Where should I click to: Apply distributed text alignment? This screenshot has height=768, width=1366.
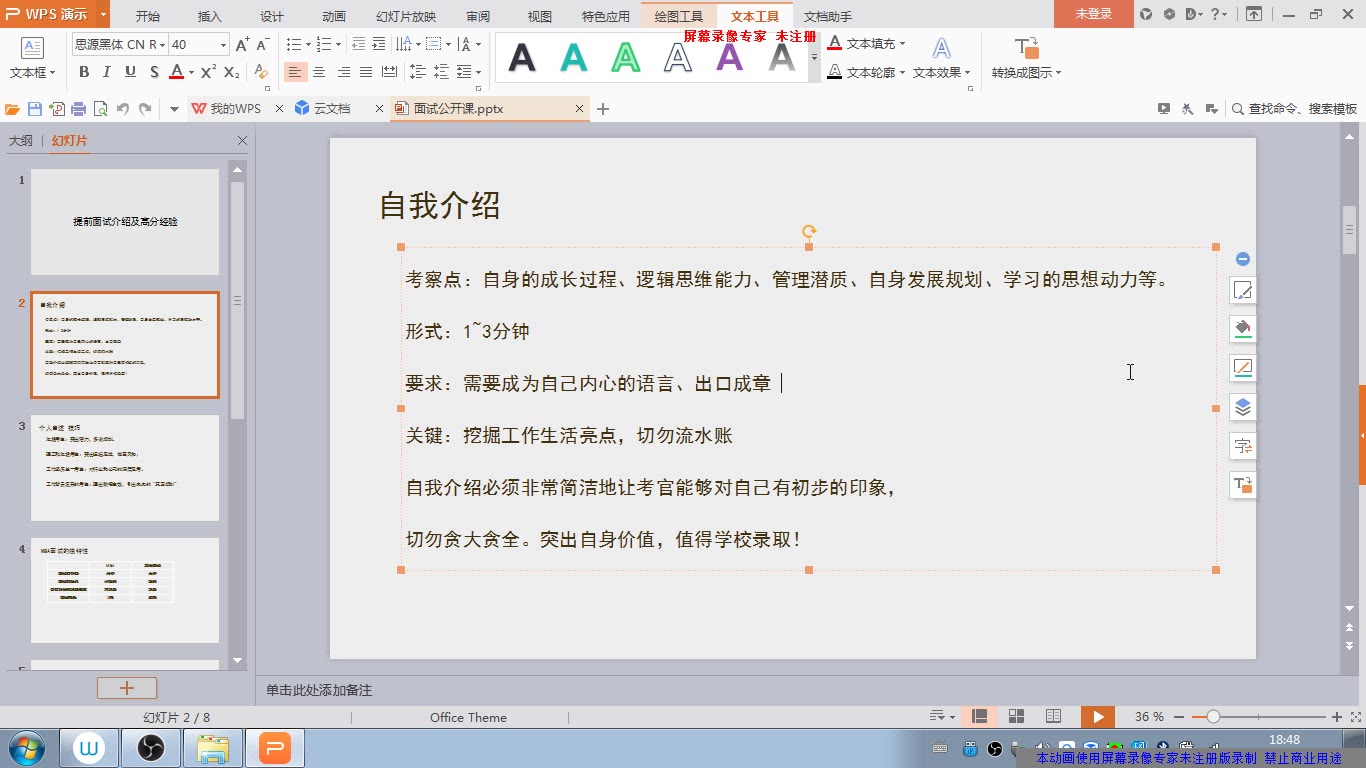coord(389,72)
